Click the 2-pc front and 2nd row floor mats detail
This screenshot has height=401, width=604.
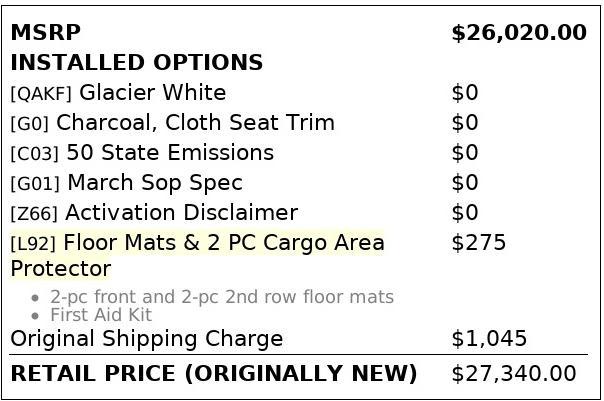point(221,297)
